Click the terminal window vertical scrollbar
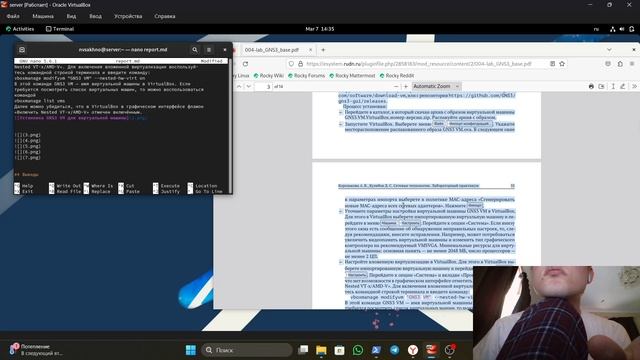 point(230,122)
